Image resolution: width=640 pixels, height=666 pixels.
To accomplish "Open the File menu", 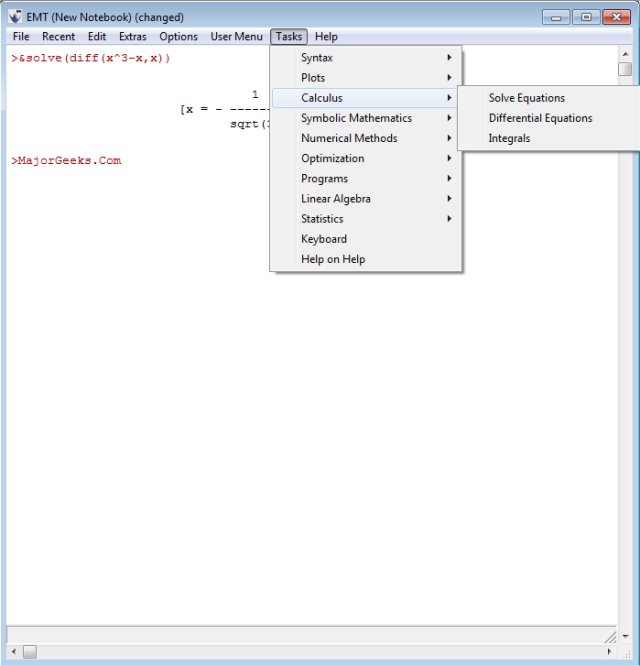I will pyautogui.click(x=21, y=37).
